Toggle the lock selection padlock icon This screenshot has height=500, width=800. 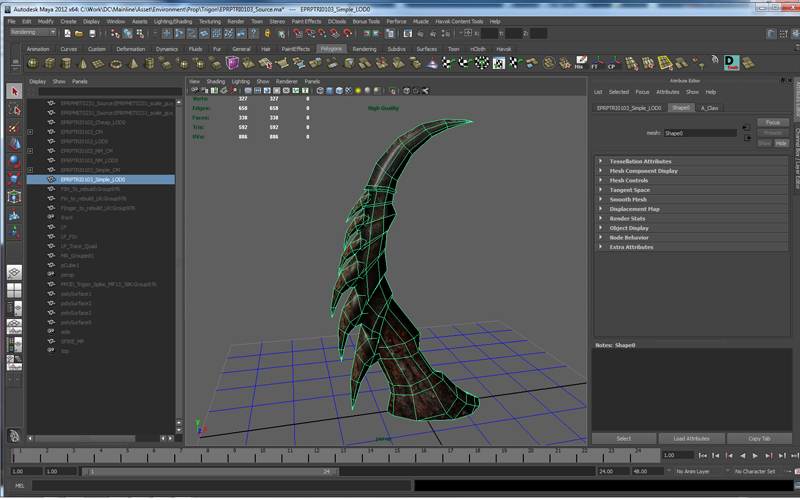[267, 34]
